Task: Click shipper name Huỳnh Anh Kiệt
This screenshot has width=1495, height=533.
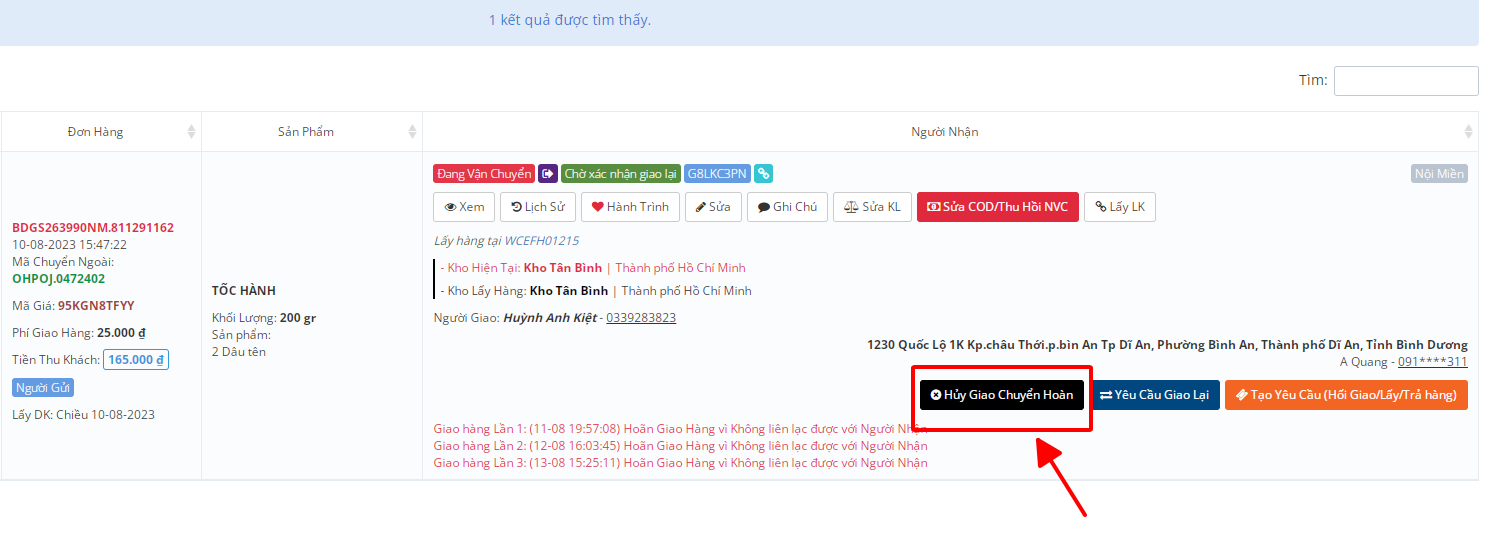Action: point(549,318)
